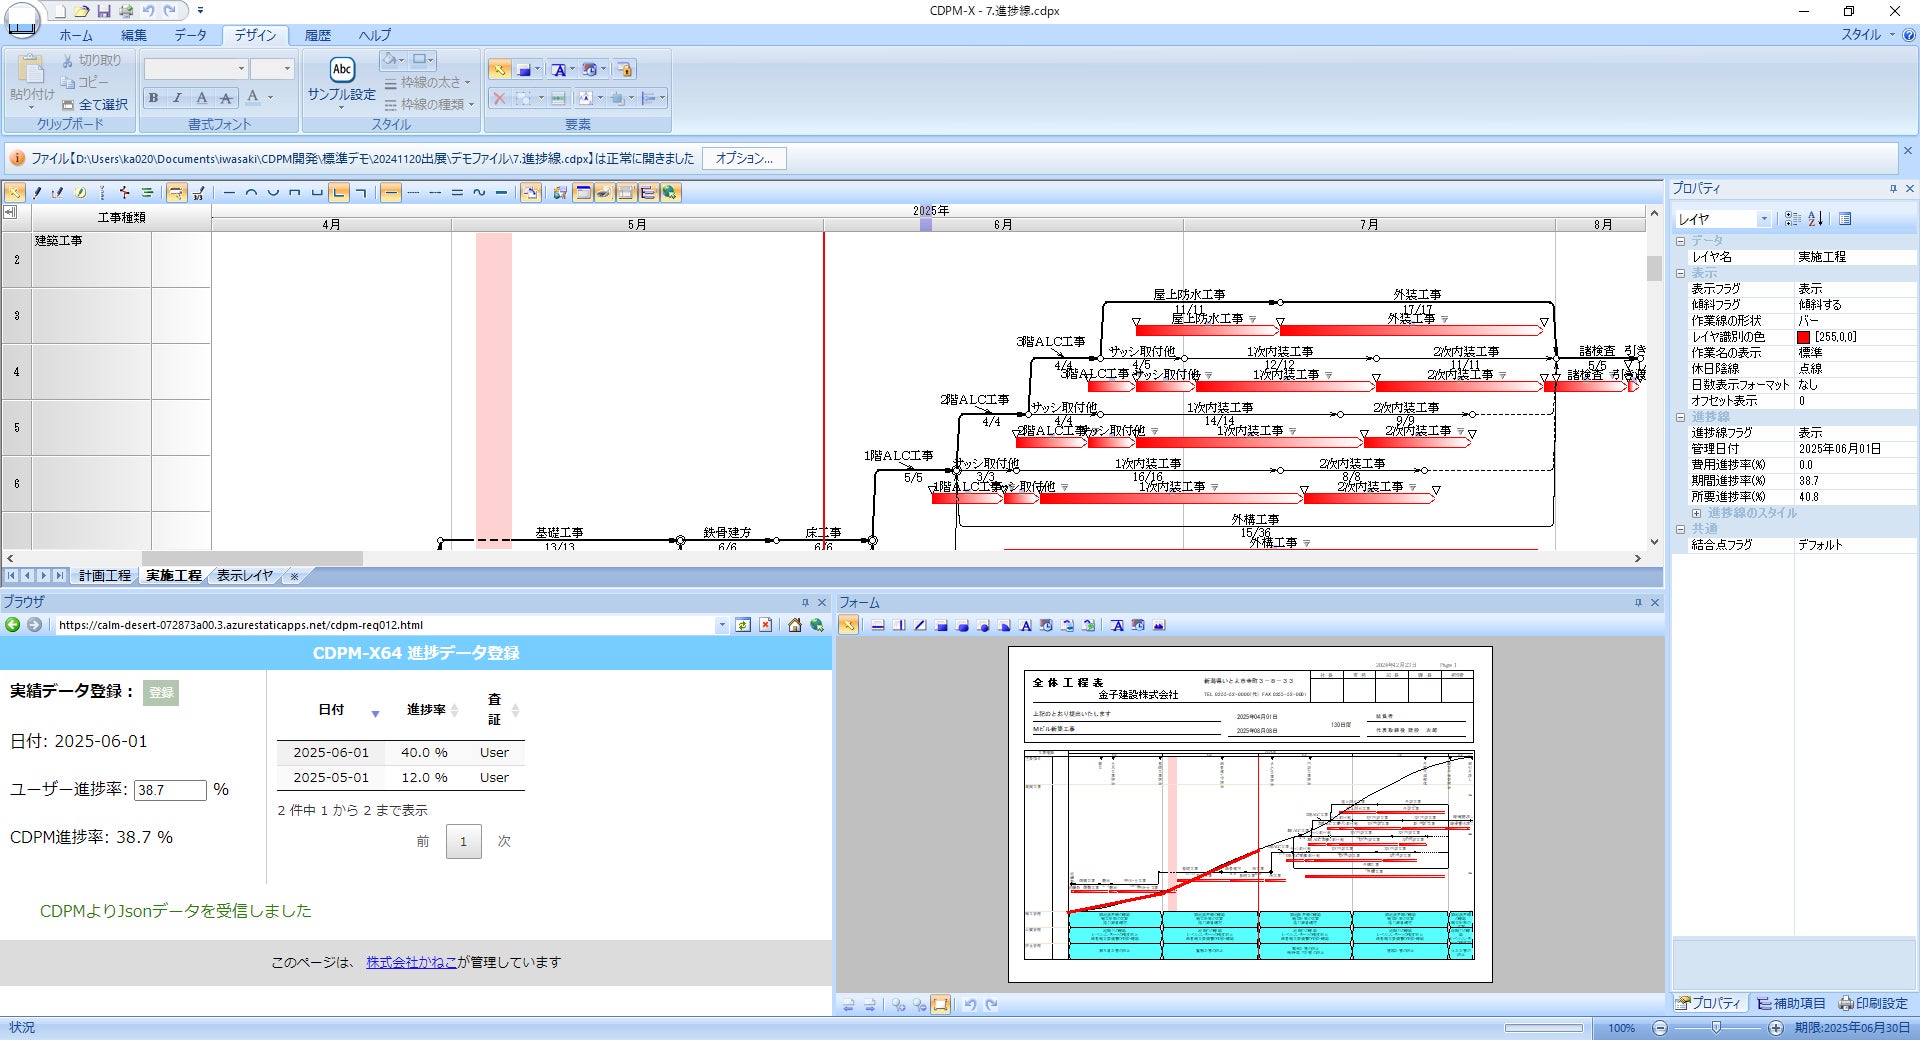The width and height of the screenshot is (1920, 1040).
Task: Open the レイヤ dropdown in properties
Action: click(1763, 219)
